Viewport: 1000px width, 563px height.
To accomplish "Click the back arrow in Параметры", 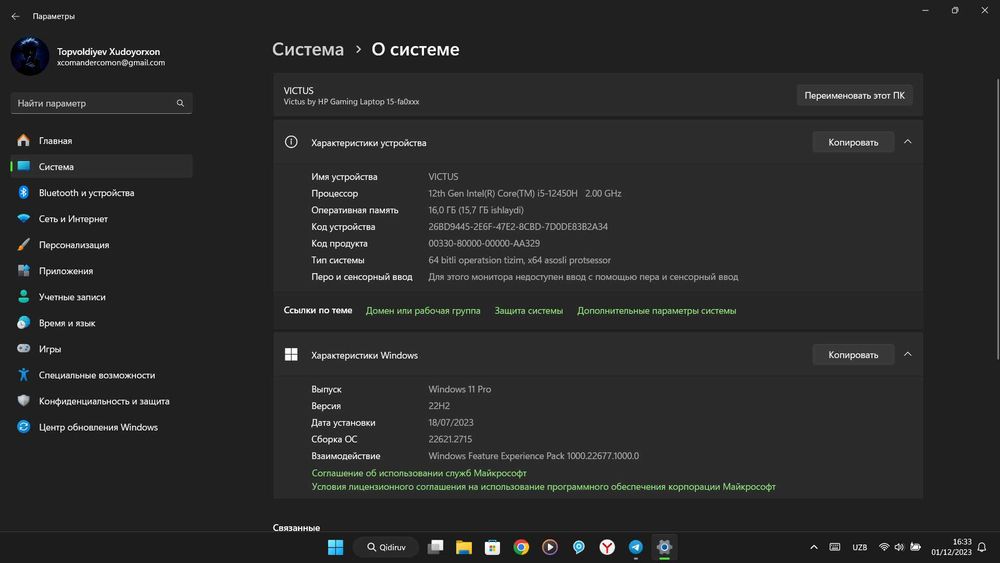I will coord(15,16).
